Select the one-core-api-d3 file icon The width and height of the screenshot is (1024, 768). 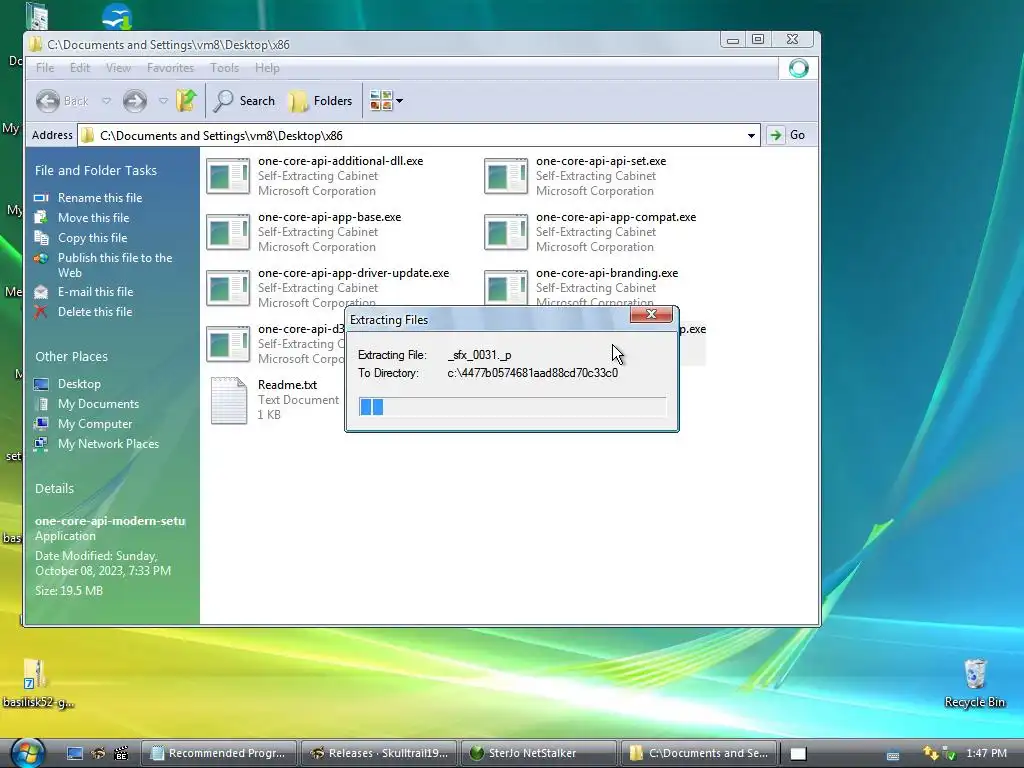228,344
